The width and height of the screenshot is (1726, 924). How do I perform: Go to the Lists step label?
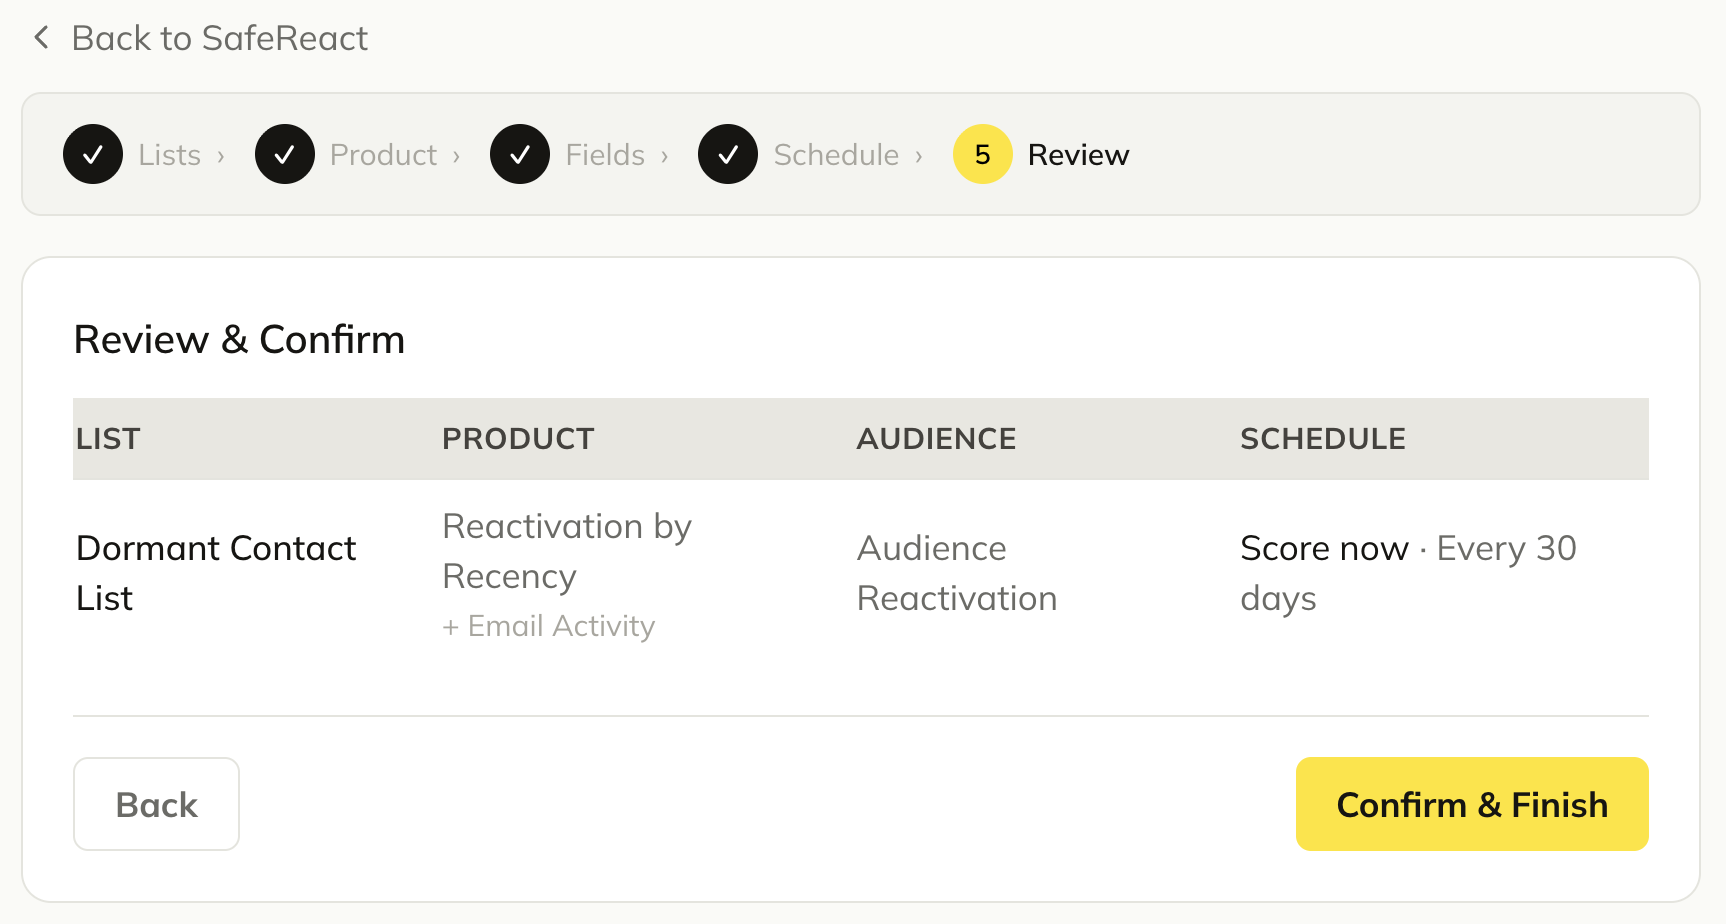coord(170,155)
